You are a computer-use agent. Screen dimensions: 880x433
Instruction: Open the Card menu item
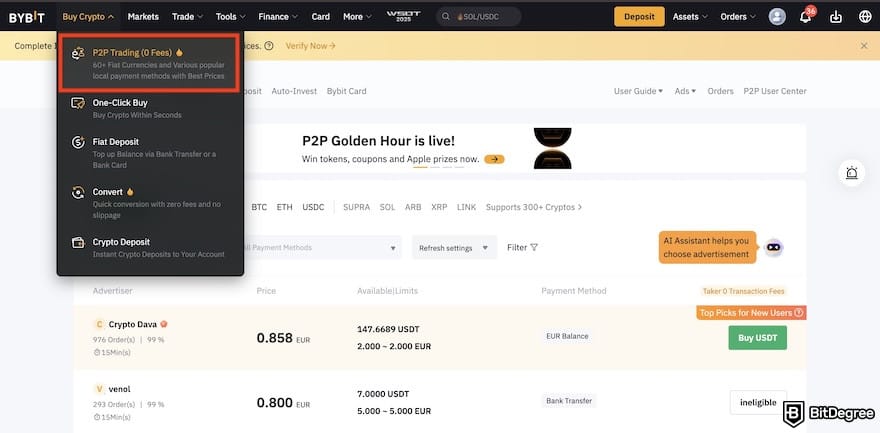pyautogui.click(x=320, y=17)
